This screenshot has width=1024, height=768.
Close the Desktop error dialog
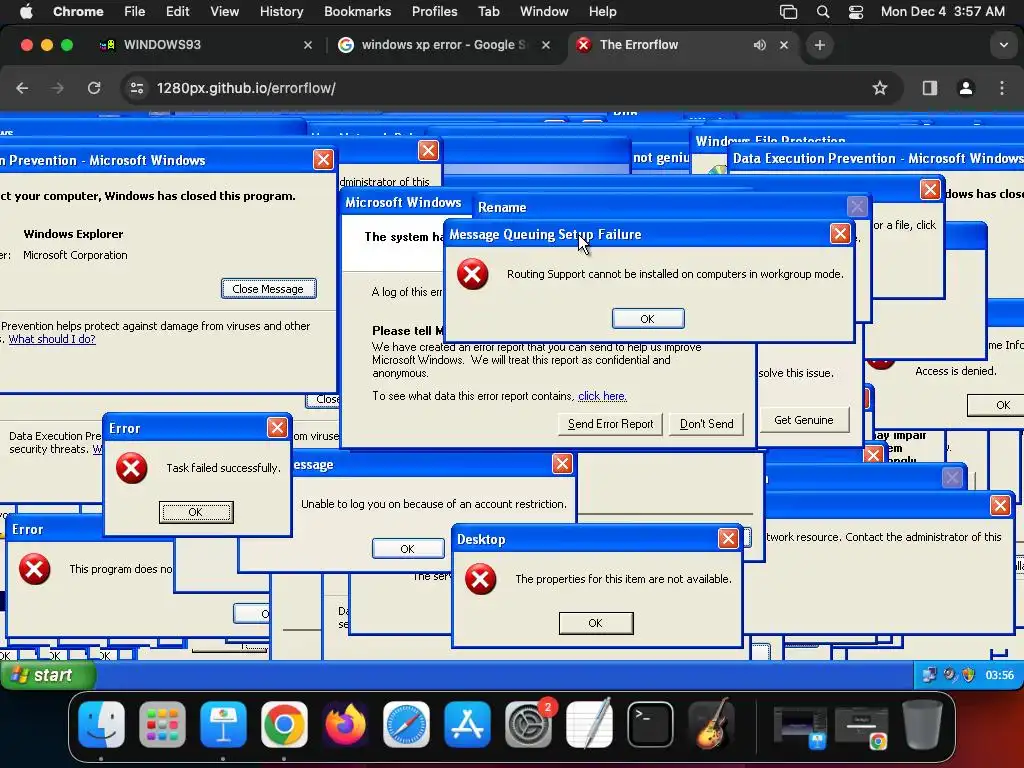(728, 538)
